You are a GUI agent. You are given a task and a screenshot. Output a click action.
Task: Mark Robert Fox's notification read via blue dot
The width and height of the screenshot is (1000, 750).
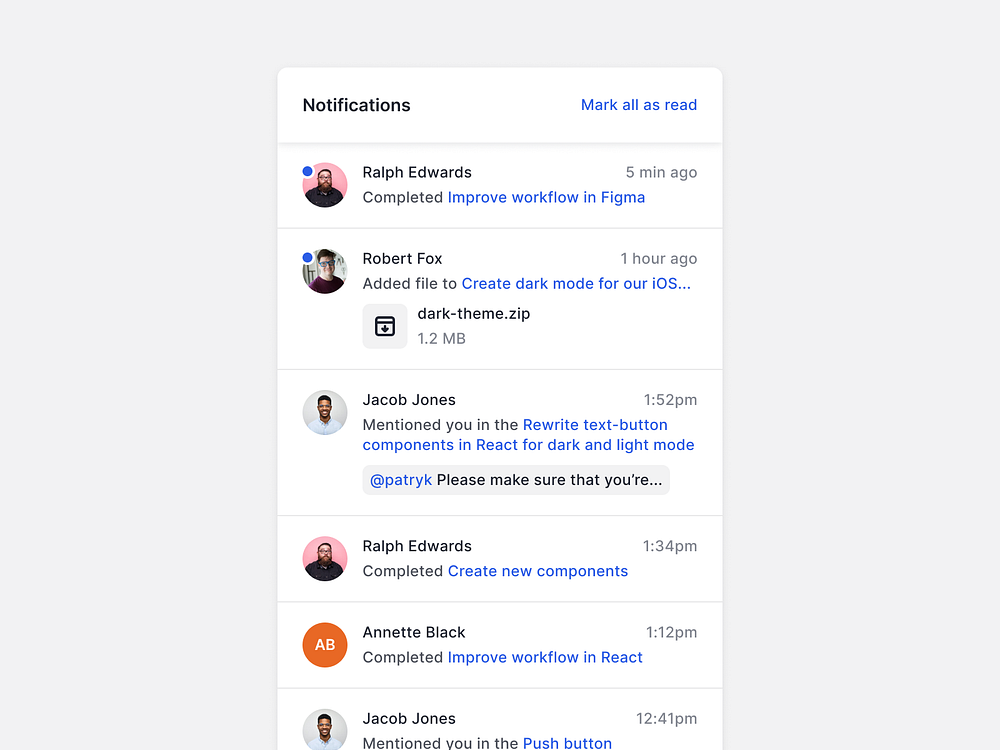pos(306,256)
